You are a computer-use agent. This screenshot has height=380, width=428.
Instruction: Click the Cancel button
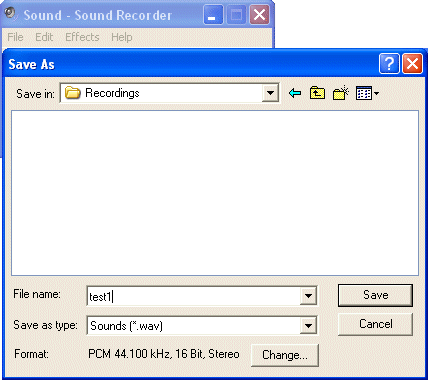375,324
